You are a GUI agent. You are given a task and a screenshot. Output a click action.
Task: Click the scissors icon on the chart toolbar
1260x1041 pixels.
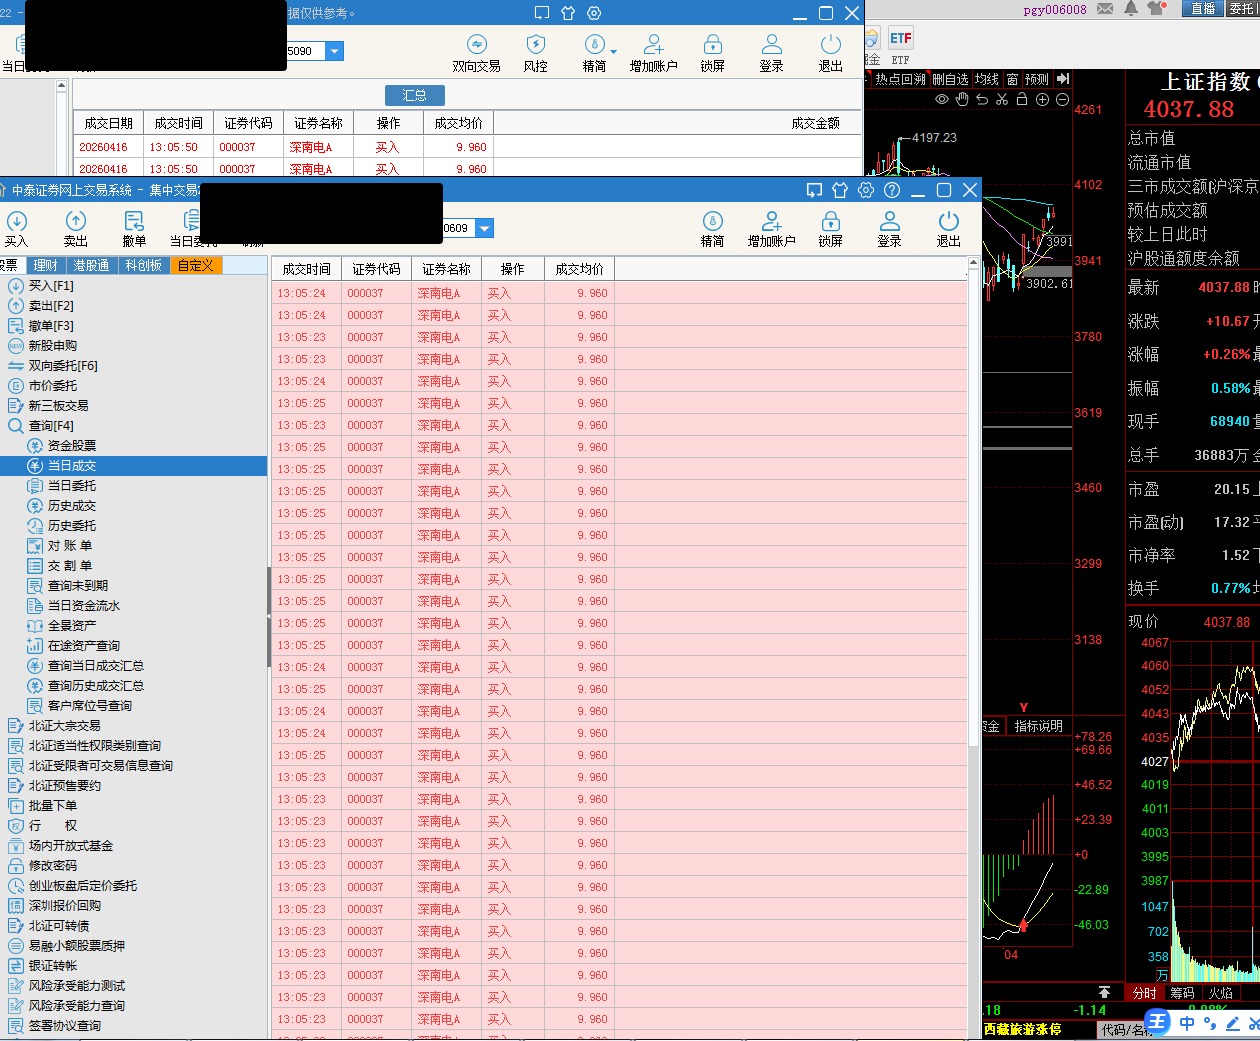point(1002,100)
